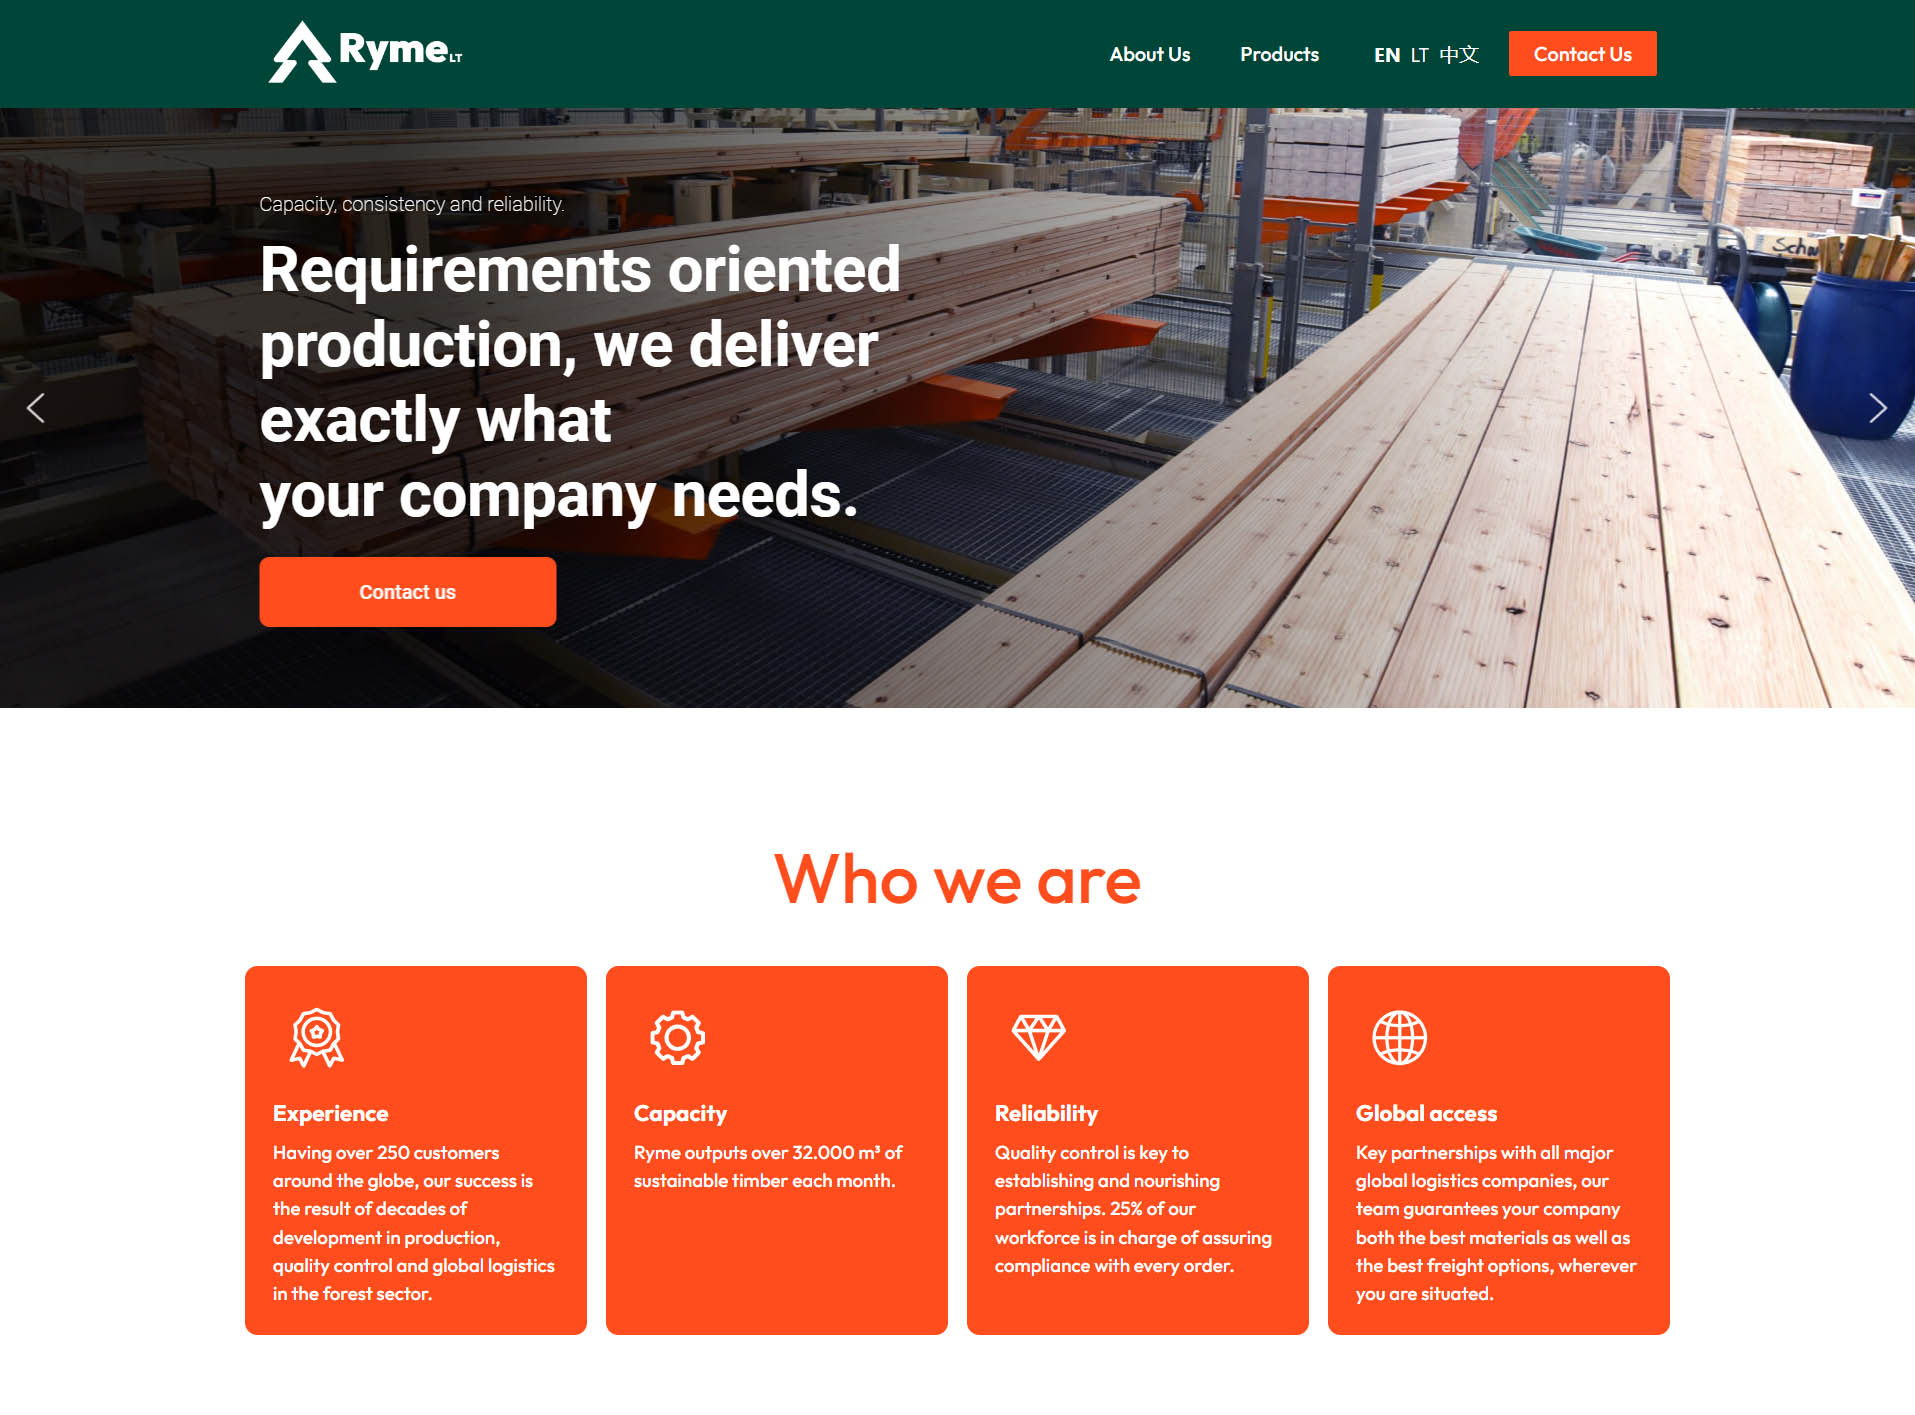Viewport: 1915px width, 1415px height.
Task: Switch the site language to EN
Action: (1386, 55)
